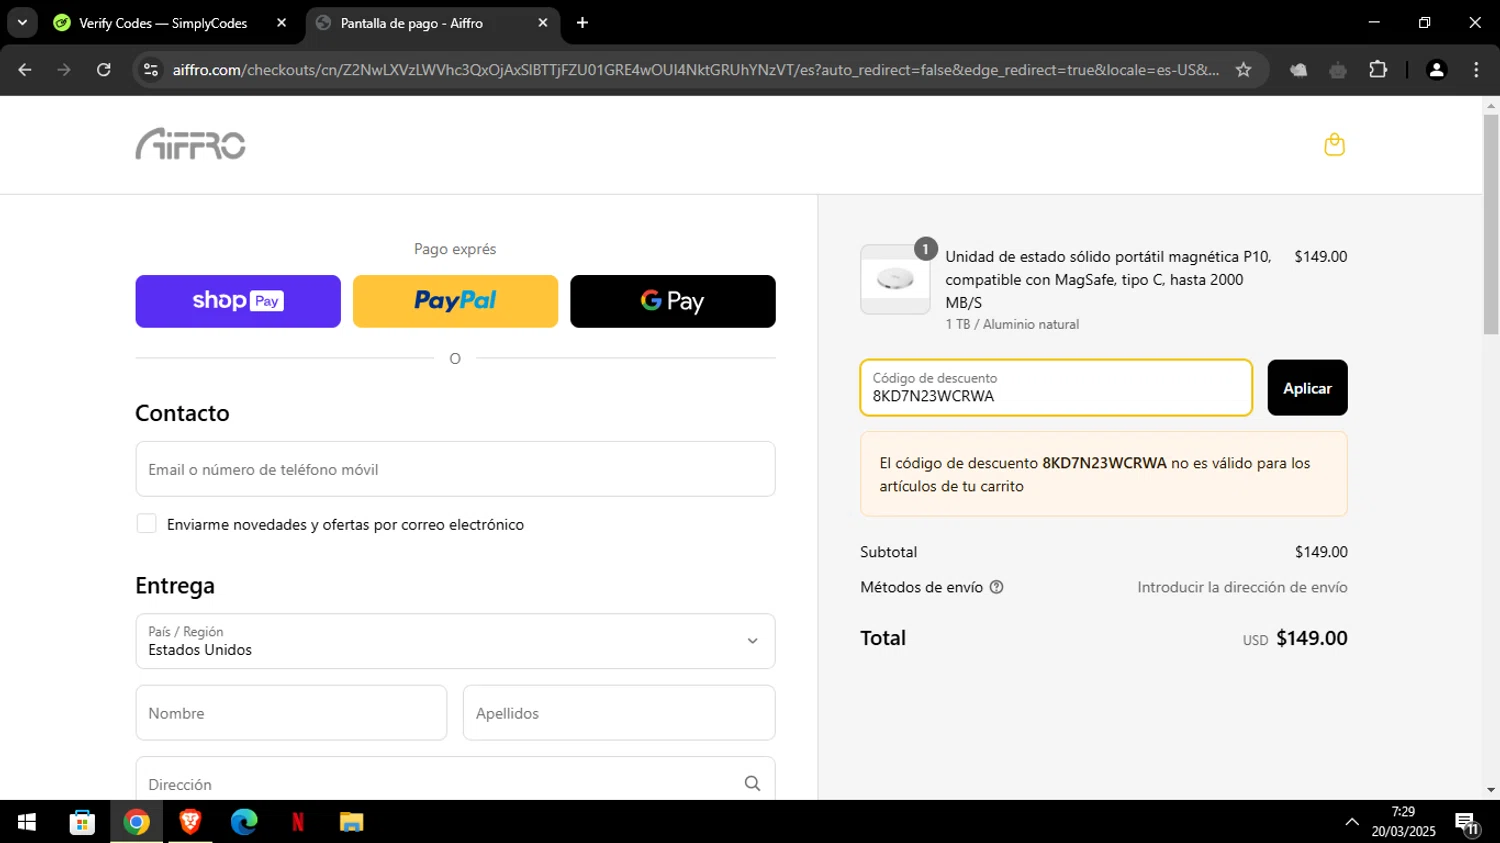The width and height of the screenshot is (1500, 843).
Task: Focus the Código de descuento field
Action: tap(1056, 388)
